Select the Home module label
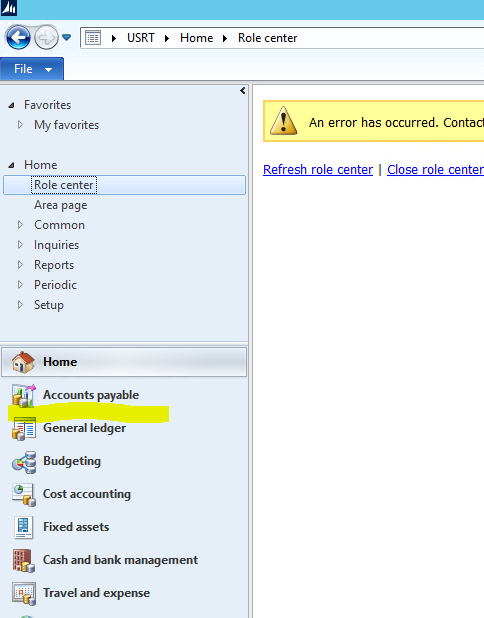This screenshot has height=618, width=484. [60, 362]
